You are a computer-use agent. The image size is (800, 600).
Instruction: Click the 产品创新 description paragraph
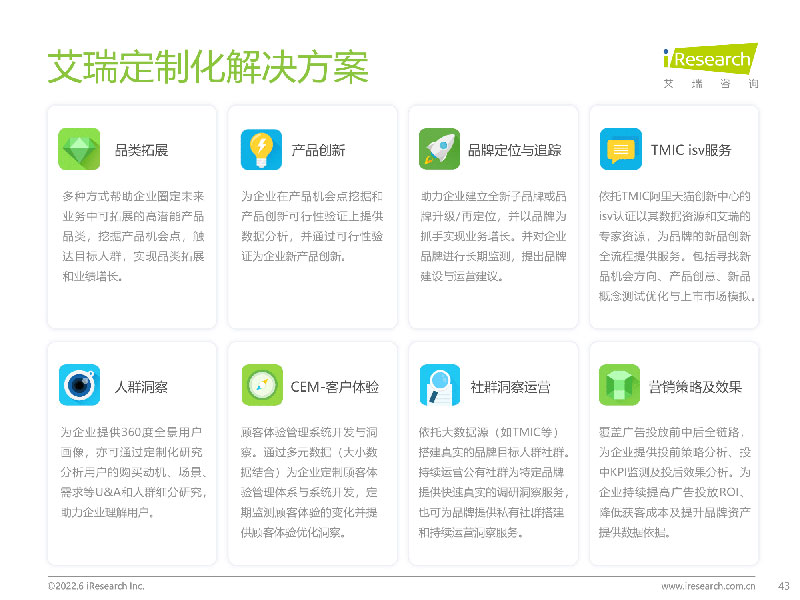click(312, 226)
